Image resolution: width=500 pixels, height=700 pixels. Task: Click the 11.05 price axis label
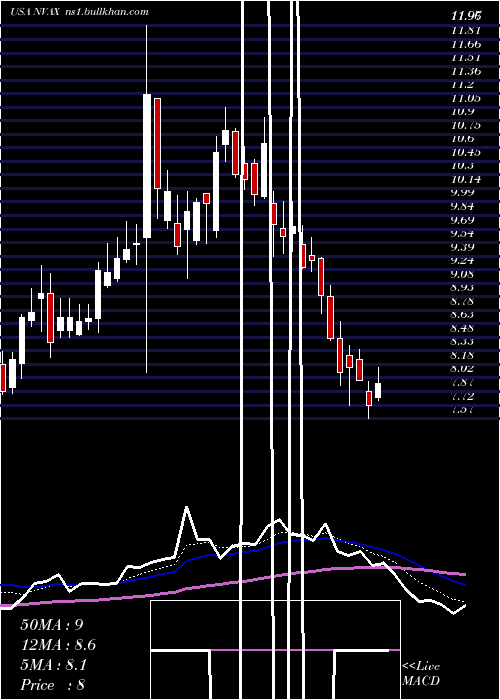tap(466, 98)
